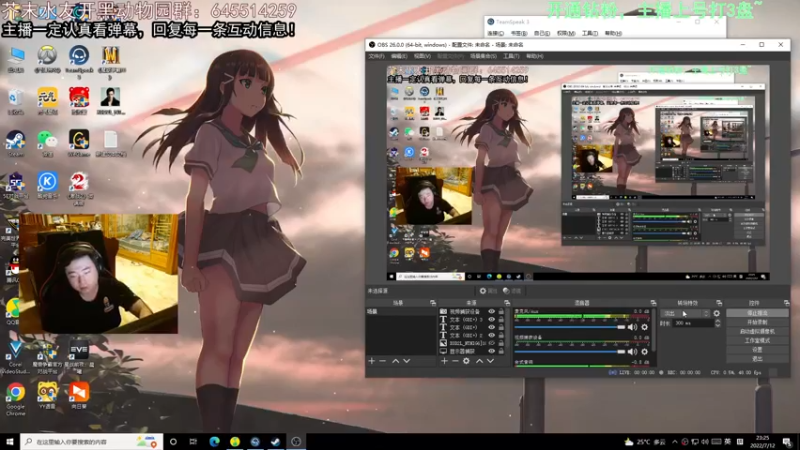Image resolution: width=800 pixels, height=450 pixels.
Task: Open the TeamSpeak 3 desktop shortcut
Action: (x=79, y=60)
